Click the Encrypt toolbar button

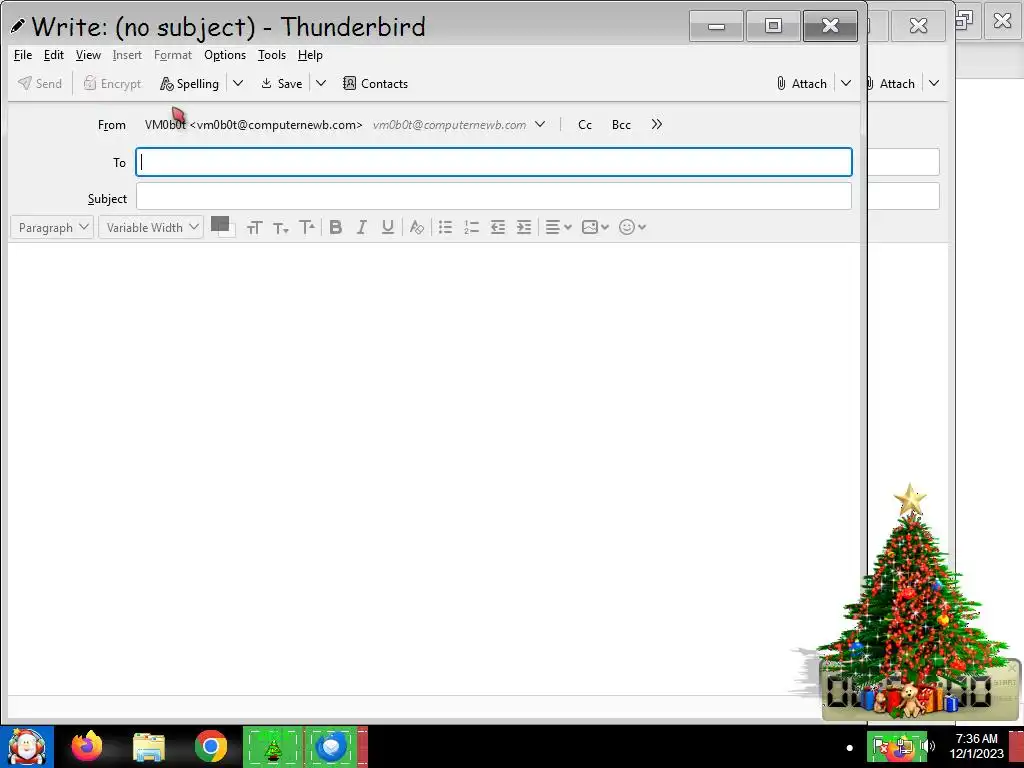pyautogui.click(x=112, y=84)
